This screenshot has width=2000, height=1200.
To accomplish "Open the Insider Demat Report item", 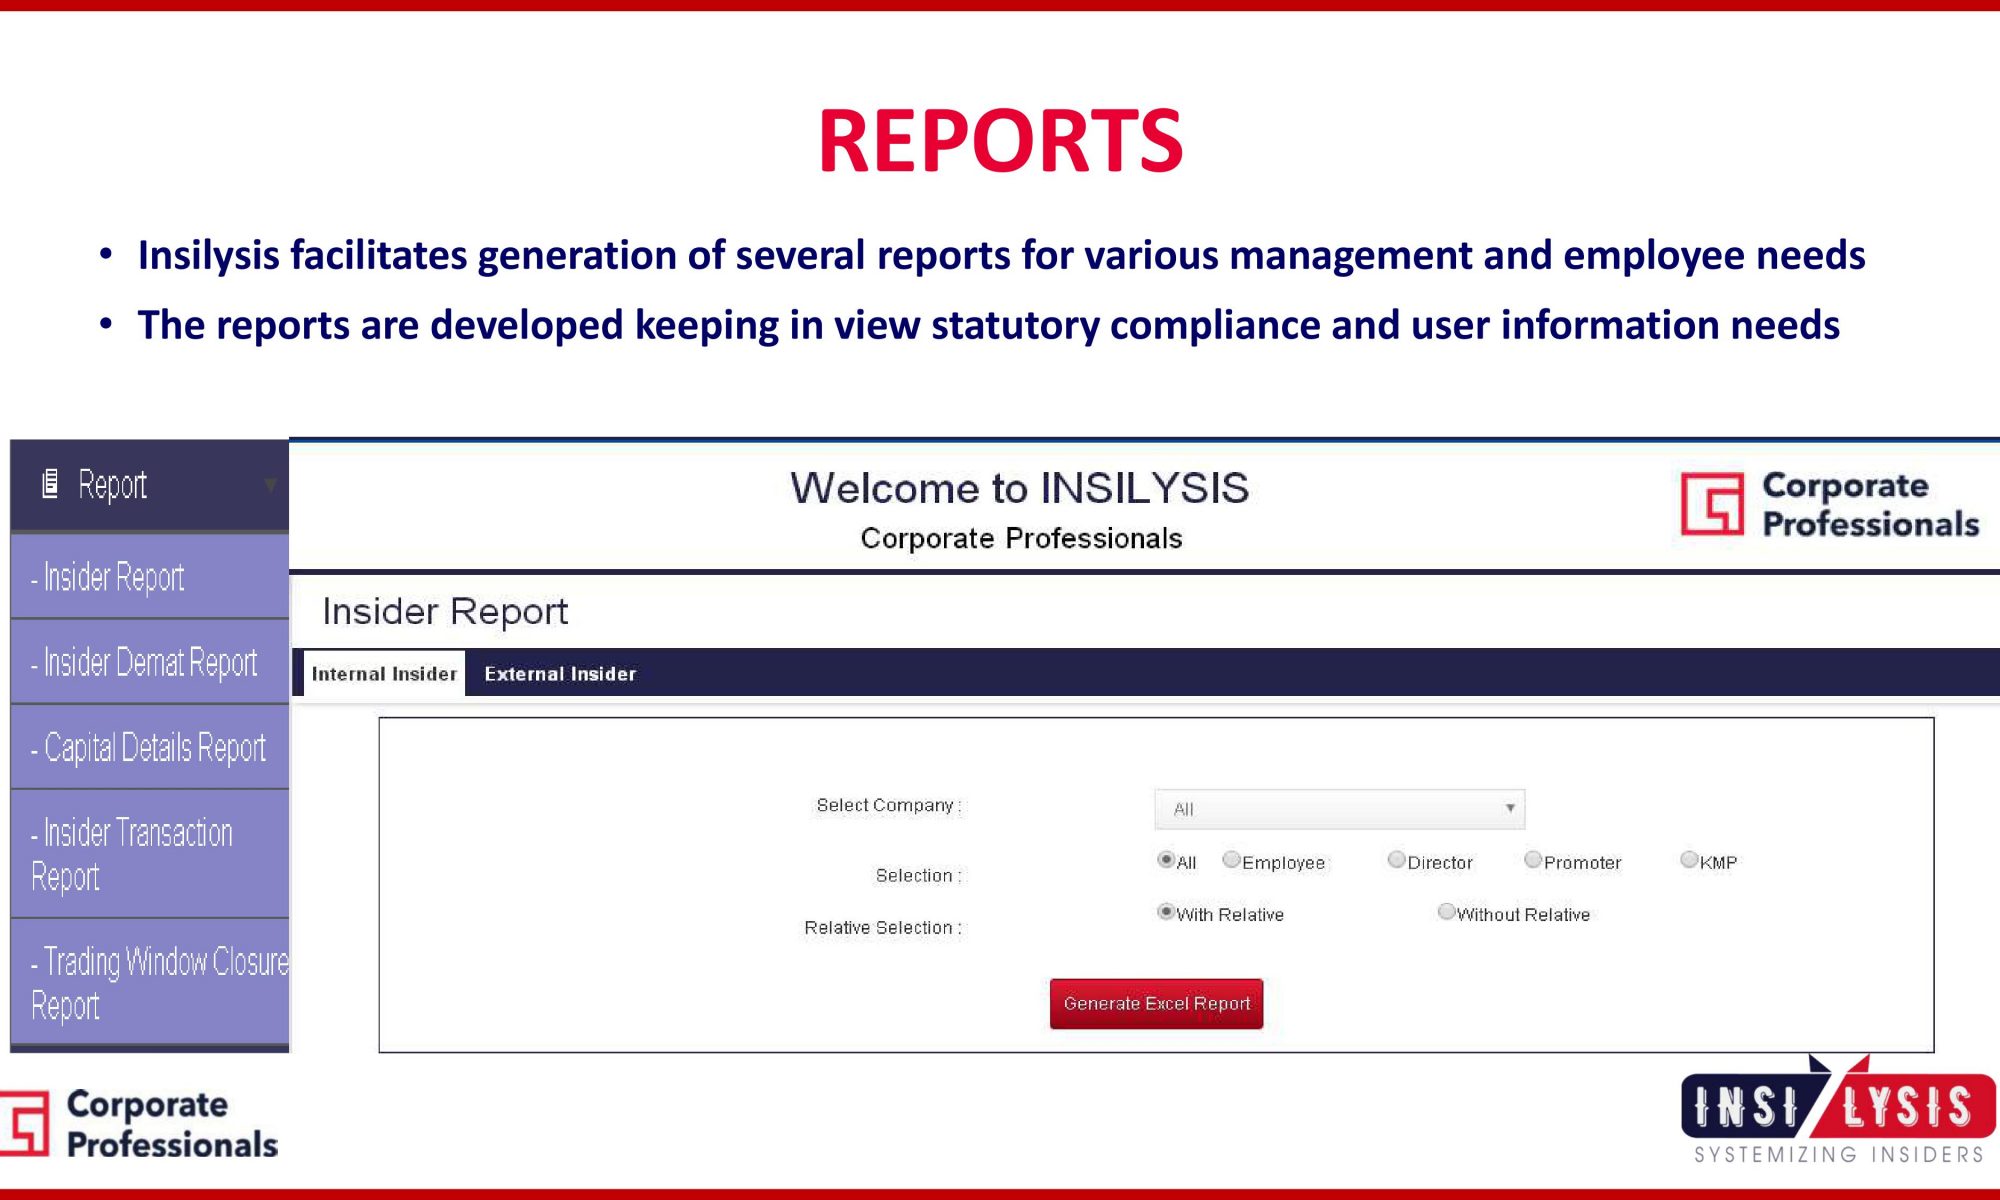I will coord(150,662).
